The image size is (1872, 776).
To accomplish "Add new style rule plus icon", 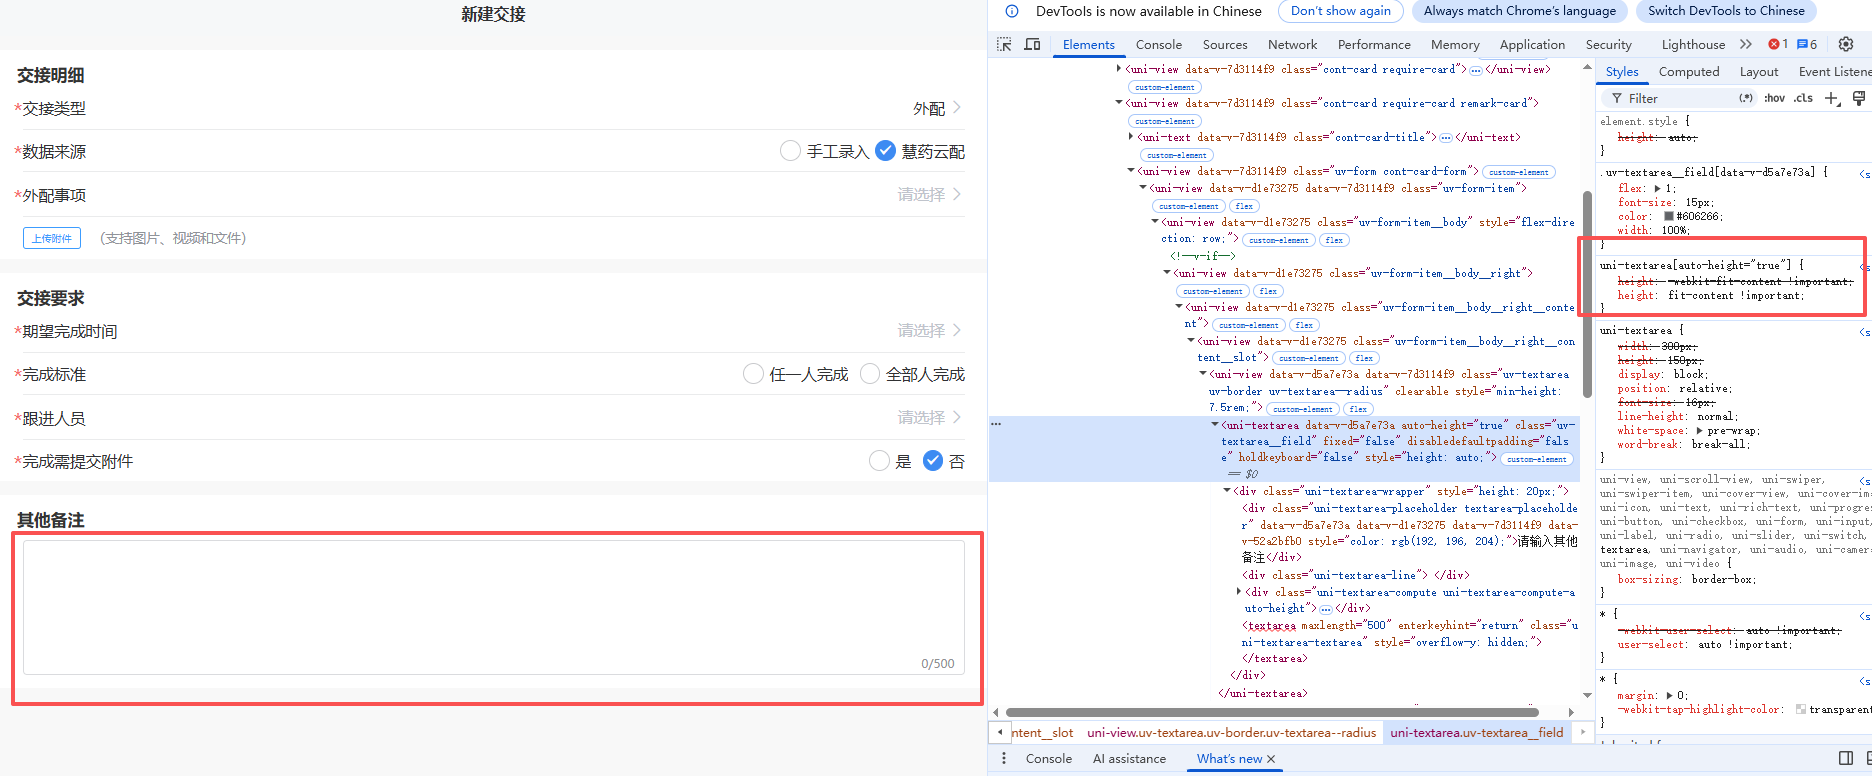I will [x=1832, y=98].
